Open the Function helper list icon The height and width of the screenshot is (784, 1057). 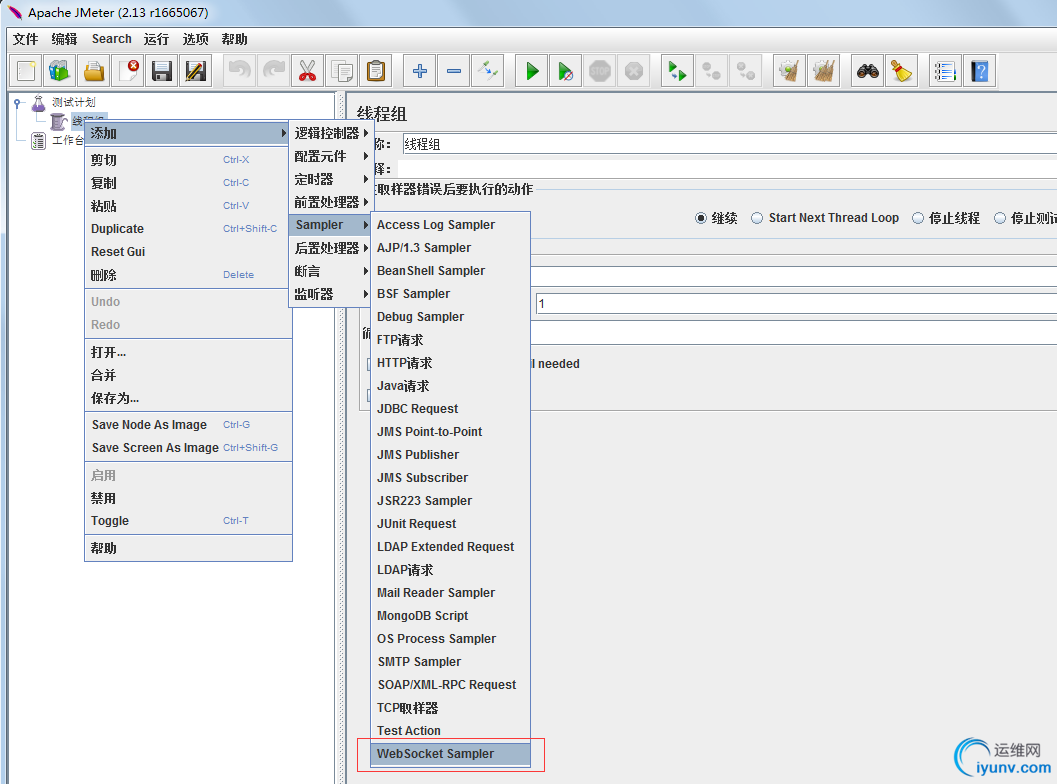(x=945, y=71)
